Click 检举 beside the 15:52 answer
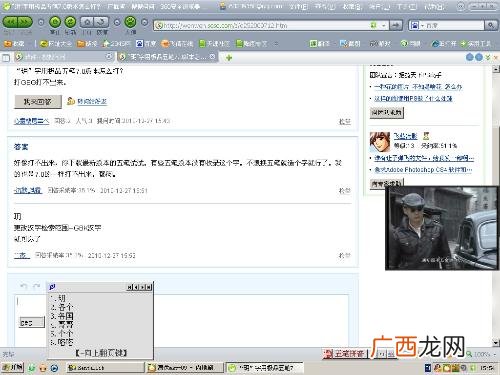This screenshot has height=375, width=500. click(x=345, y=255)
